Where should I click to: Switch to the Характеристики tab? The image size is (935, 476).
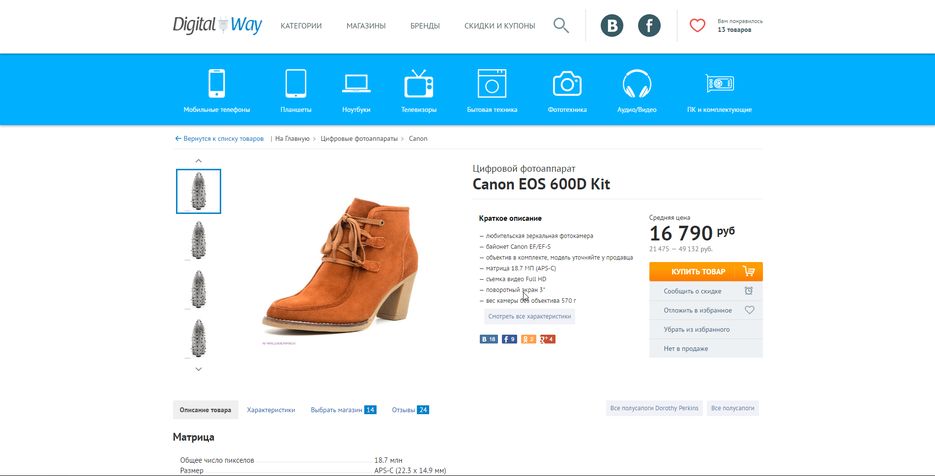[271, 410]
